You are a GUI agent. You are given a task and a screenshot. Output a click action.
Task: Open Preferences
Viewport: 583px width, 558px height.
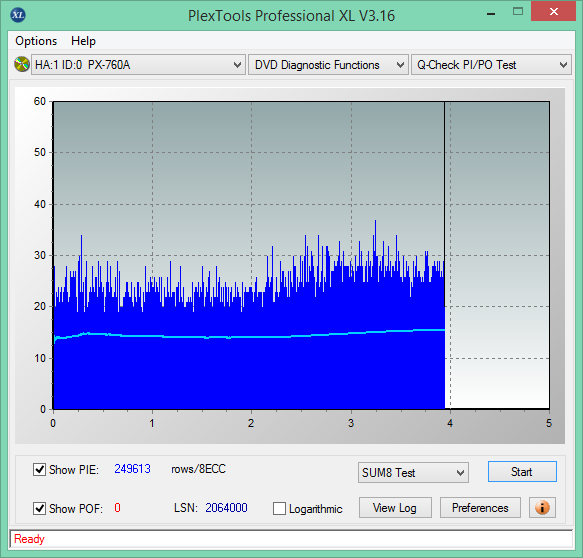480,507
